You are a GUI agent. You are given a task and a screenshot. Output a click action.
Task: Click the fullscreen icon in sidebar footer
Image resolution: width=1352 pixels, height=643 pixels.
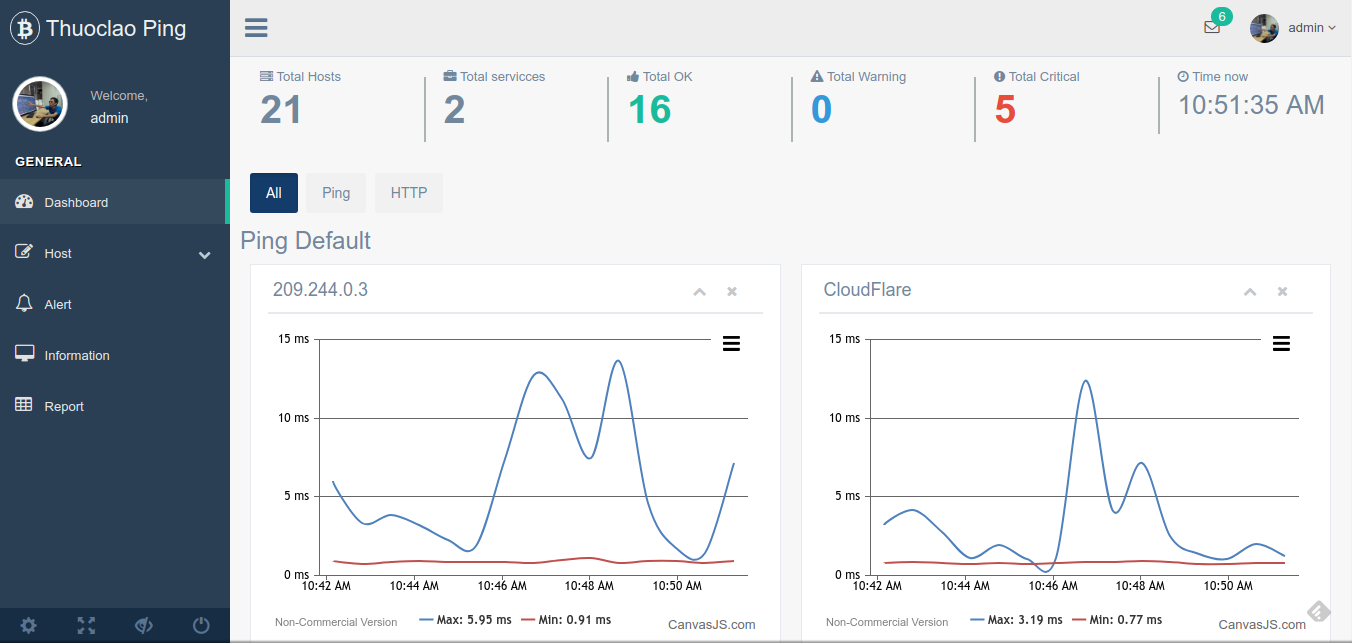tap(86, 626)
